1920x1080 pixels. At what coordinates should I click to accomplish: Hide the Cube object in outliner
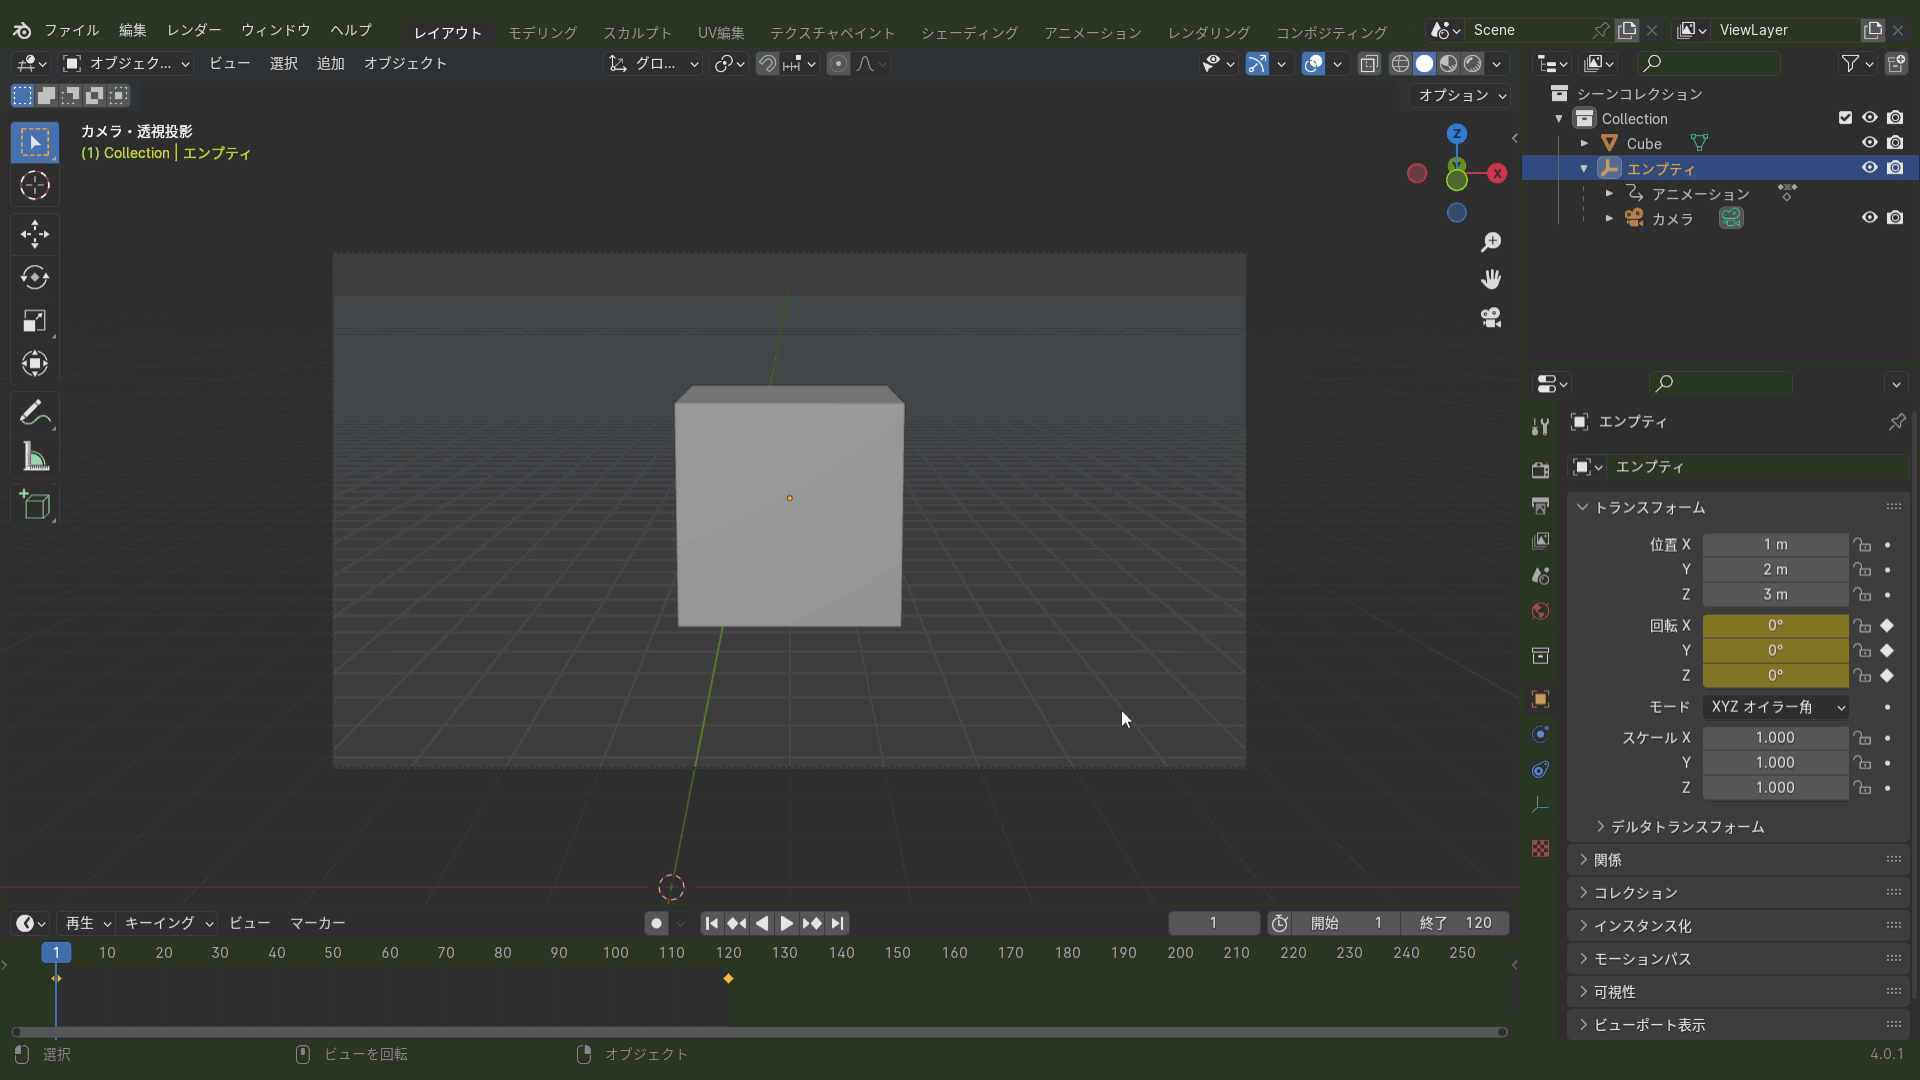point(1869,143)
